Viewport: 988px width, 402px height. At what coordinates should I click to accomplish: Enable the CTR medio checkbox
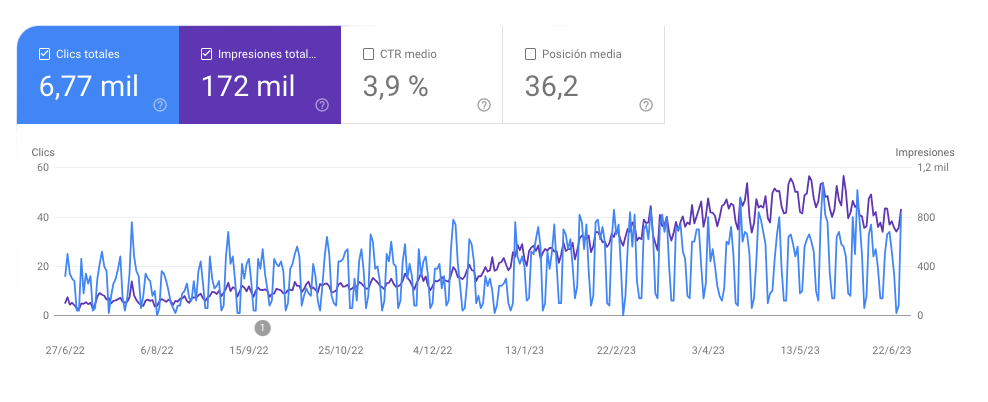point(369,54)
